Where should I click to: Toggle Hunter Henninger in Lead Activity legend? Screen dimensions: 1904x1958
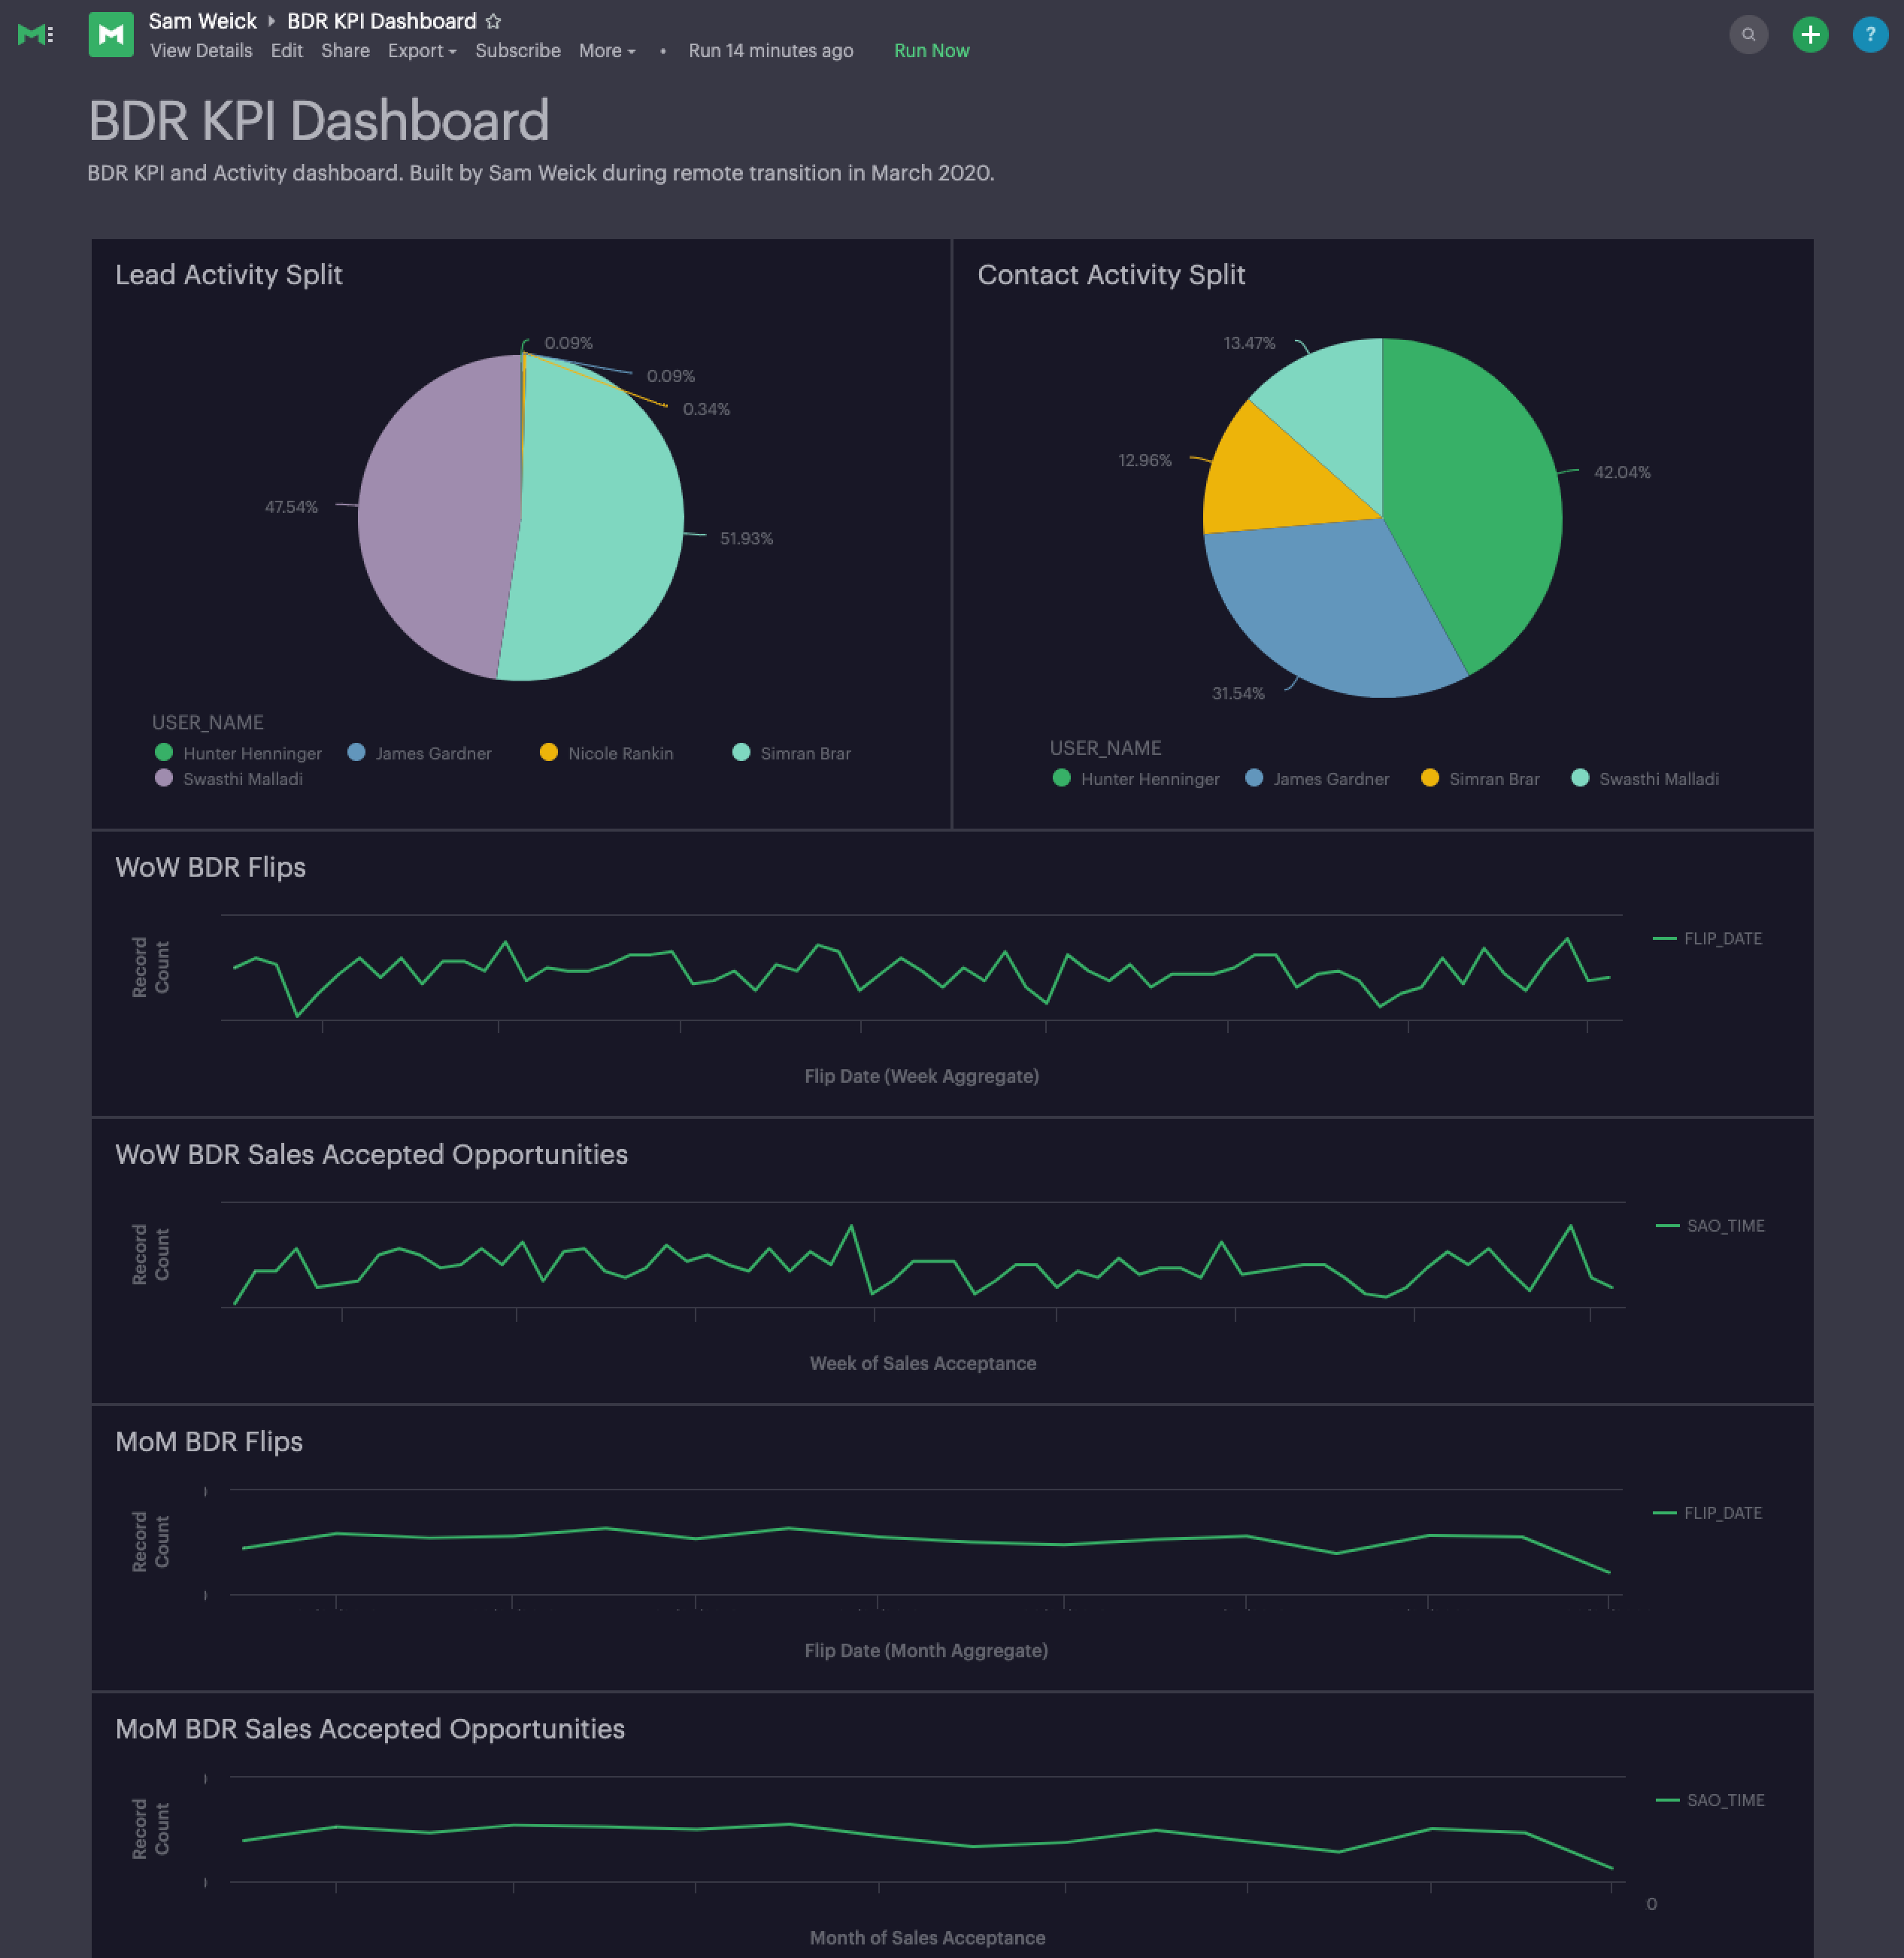pyautogui.click(x=251, y=753)
